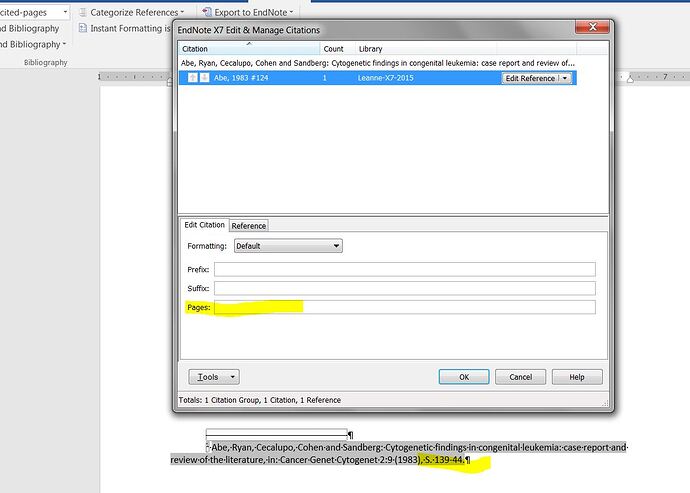Click the Count column header
Image resolution: width=690 pixels, height=493 pixels.
(337, 48)
